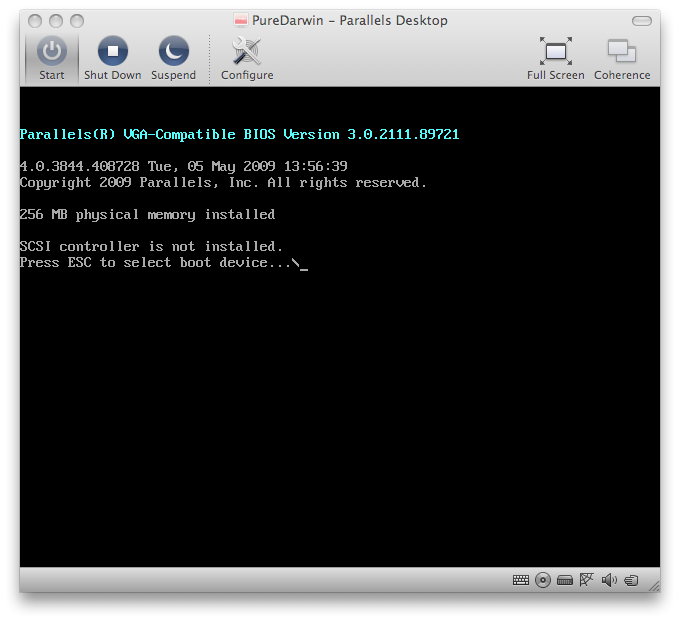
Task: Click the hard disk status icon
Action: (565, 580)
